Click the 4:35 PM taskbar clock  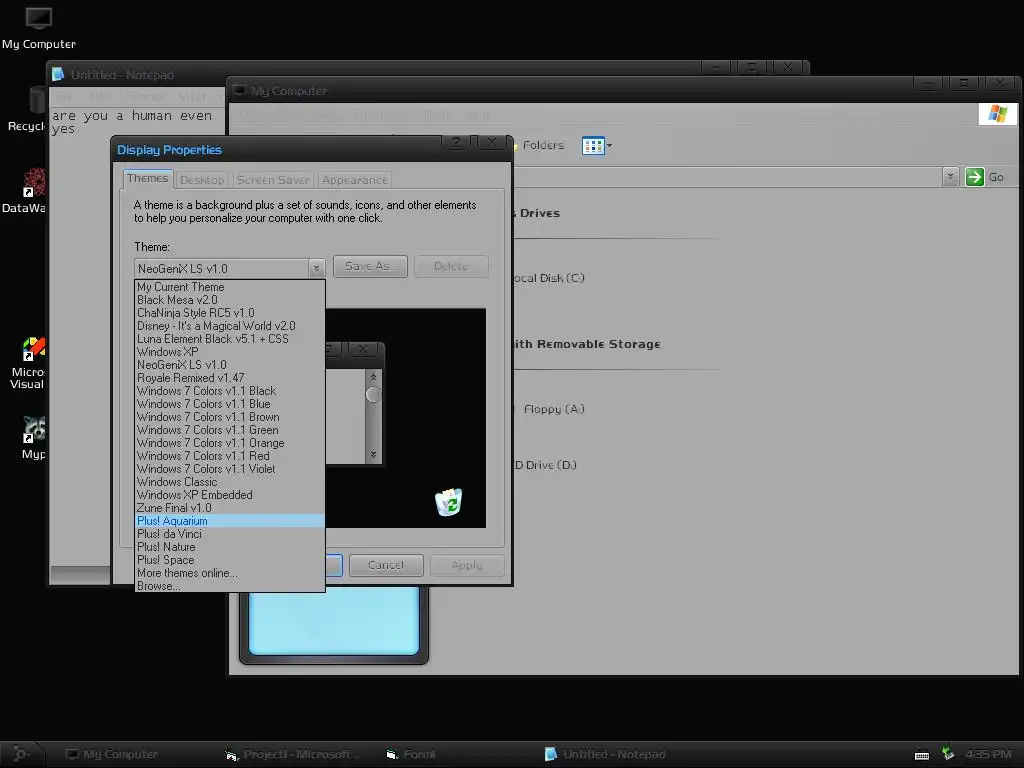click(988, 754)
